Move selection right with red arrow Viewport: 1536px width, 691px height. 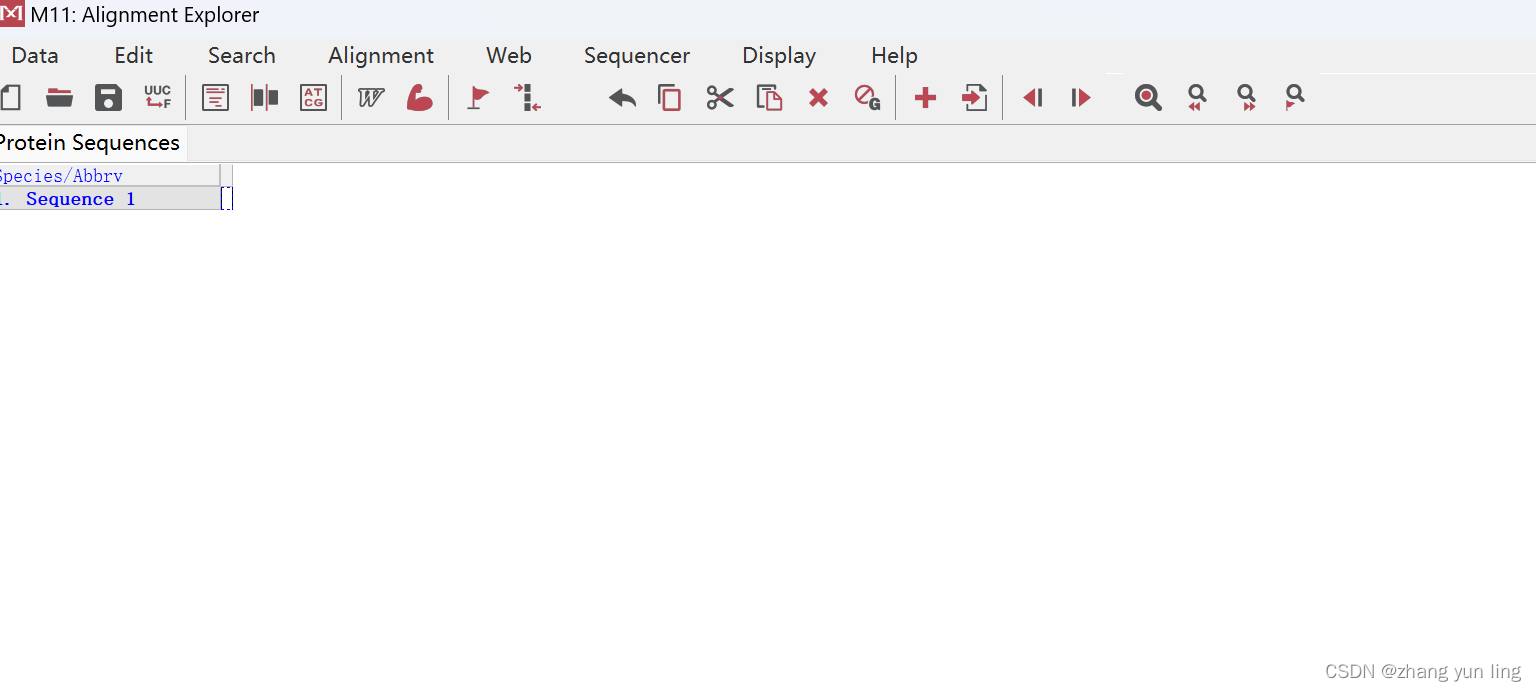1081,97
